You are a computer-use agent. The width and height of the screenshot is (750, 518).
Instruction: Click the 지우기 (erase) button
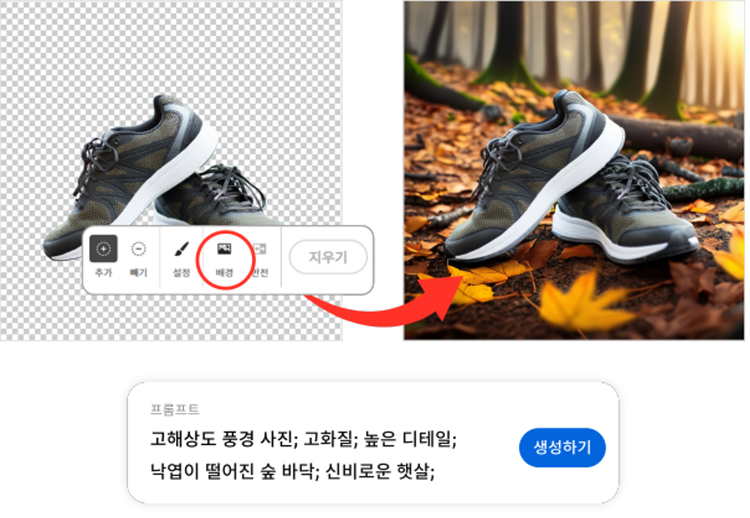coord(328,257)
